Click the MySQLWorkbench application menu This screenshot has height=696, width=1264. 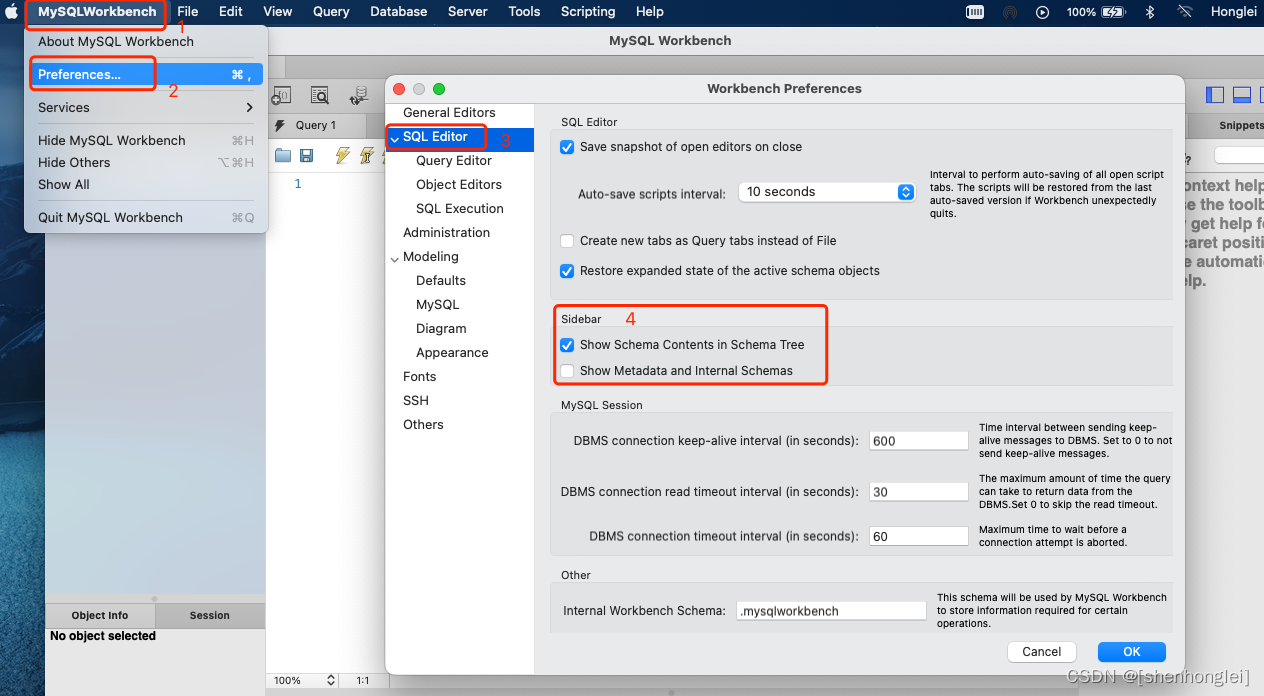(97, 12)
